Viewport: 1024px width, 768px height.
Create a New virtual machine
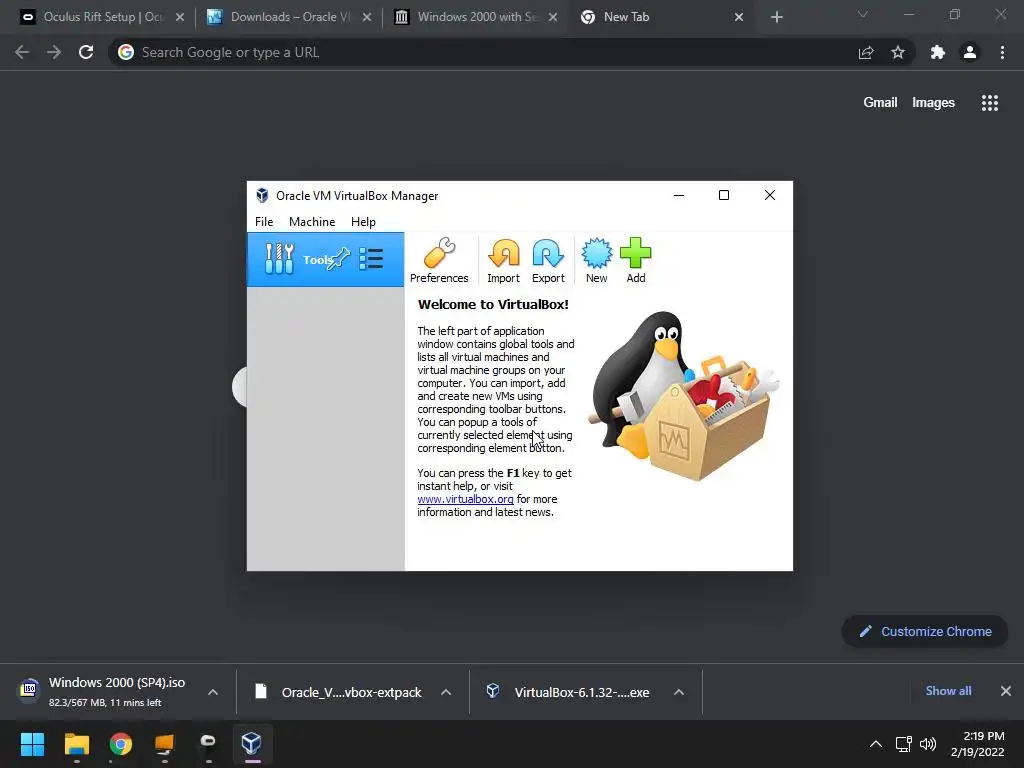(x=596, y=261)
